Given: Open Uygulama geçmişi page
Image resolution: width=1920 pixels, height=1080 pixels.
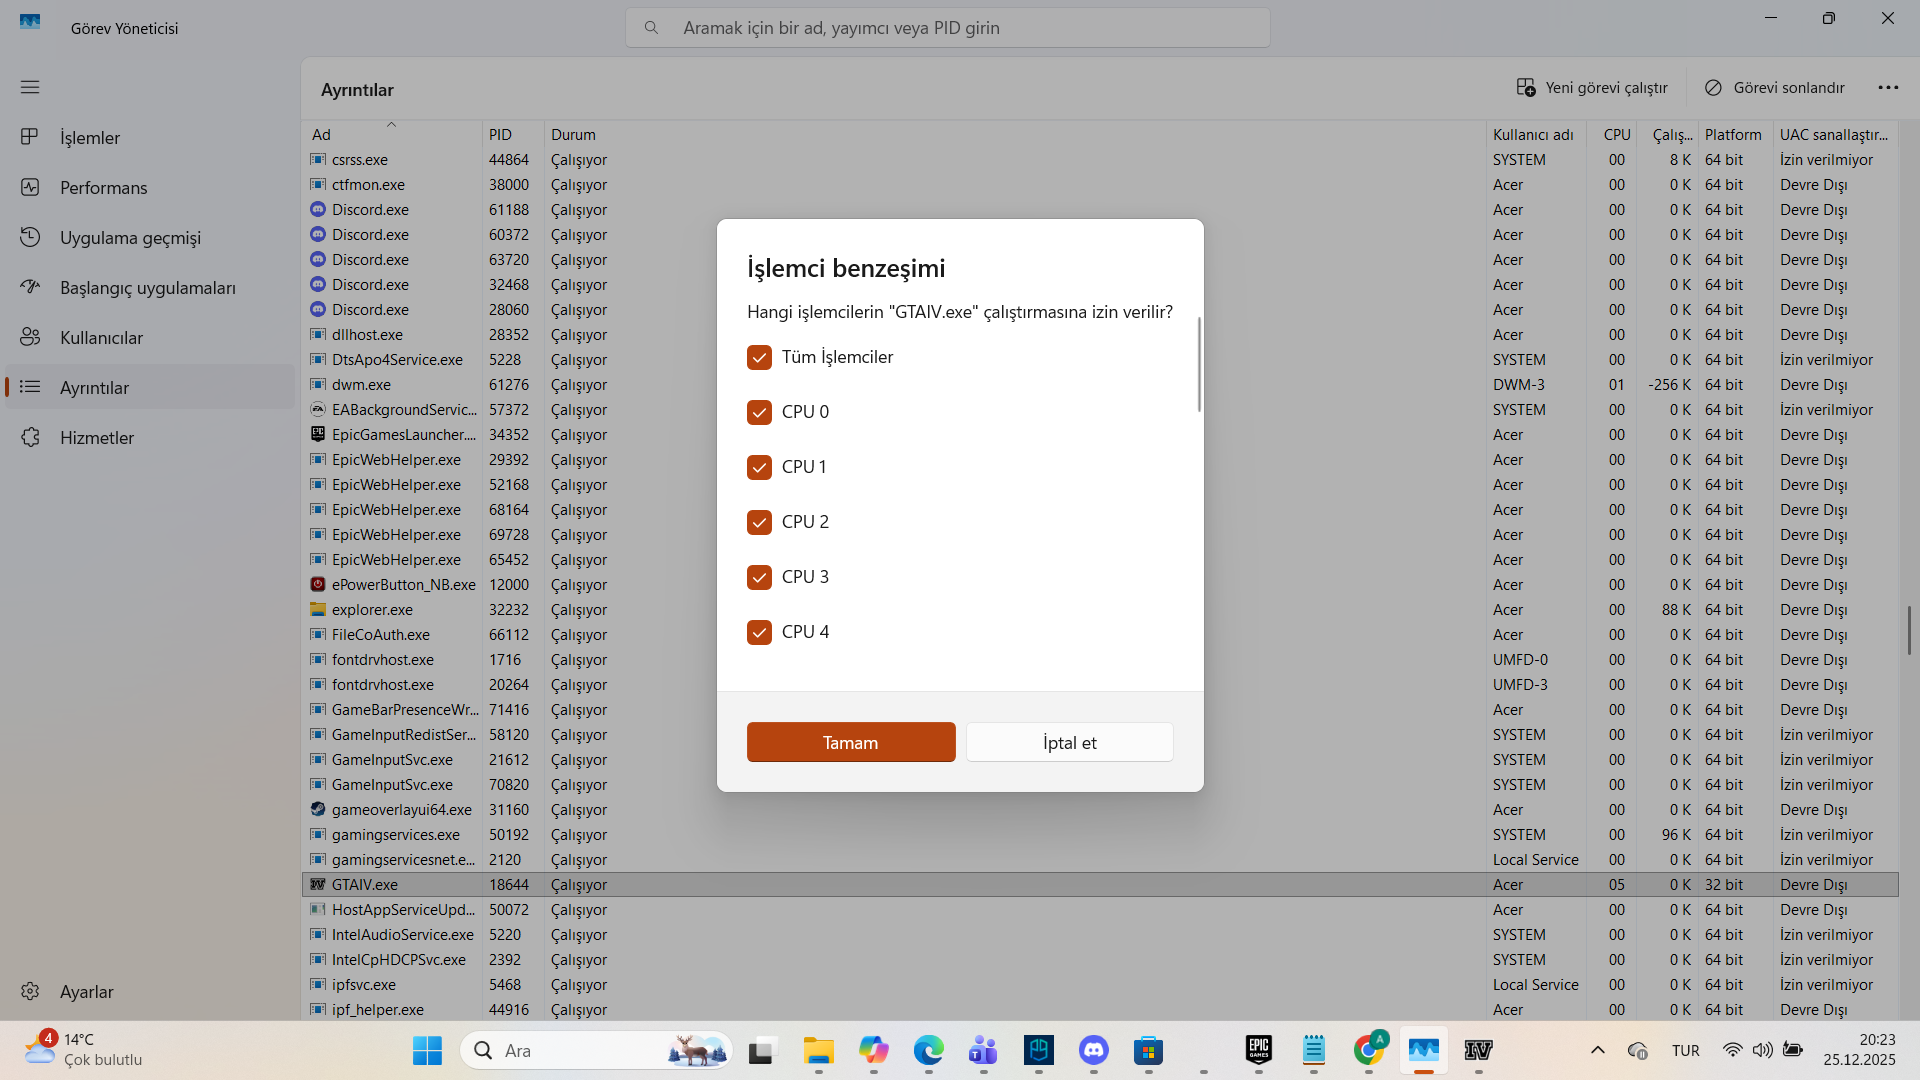Looking at the screenshot, I should tap(150, 237).
